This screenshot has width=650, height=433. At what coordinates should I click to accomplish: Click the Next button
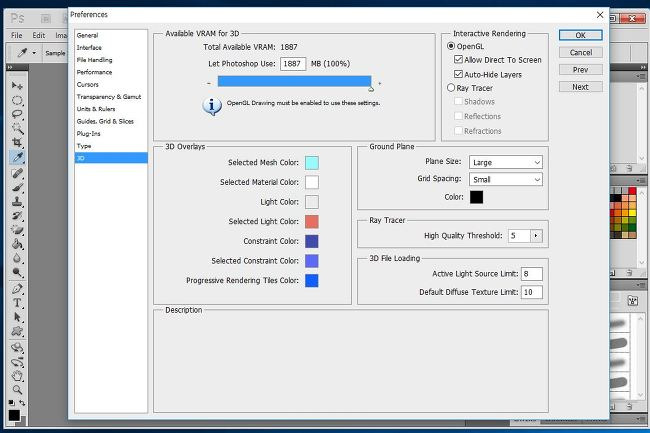[580, 87]
